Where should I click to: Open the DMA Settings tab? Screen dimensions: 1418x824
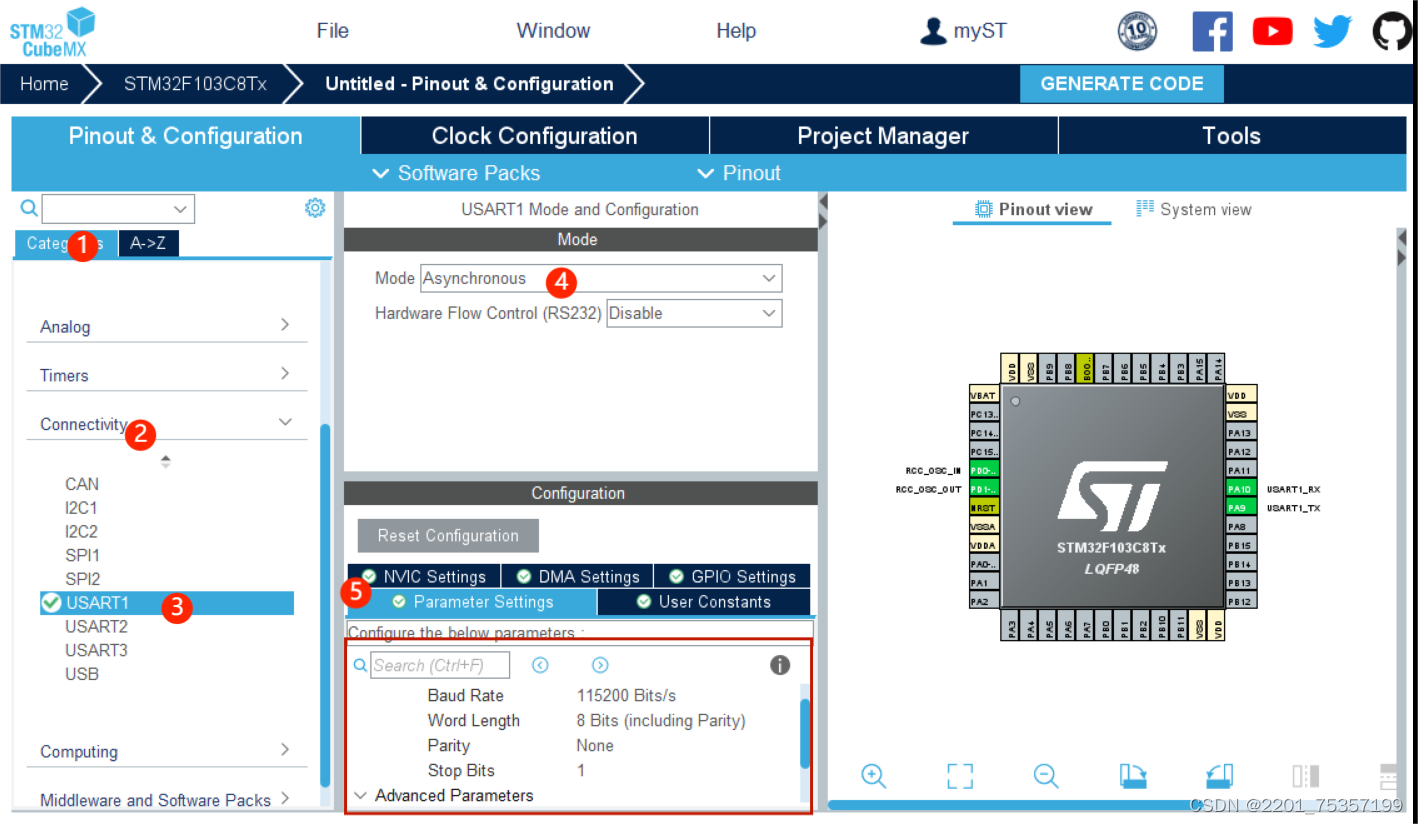click(x=577, y=576)
